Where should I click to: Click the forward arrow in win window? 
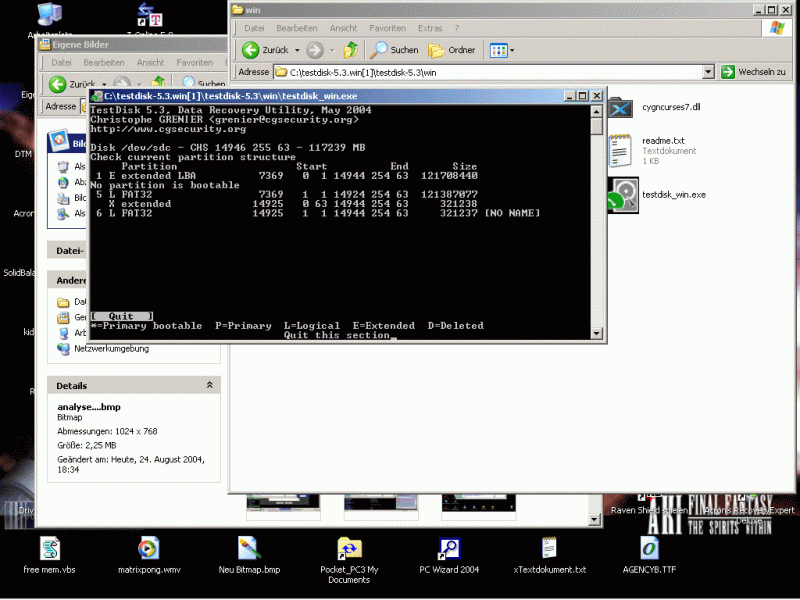[315, 50]
